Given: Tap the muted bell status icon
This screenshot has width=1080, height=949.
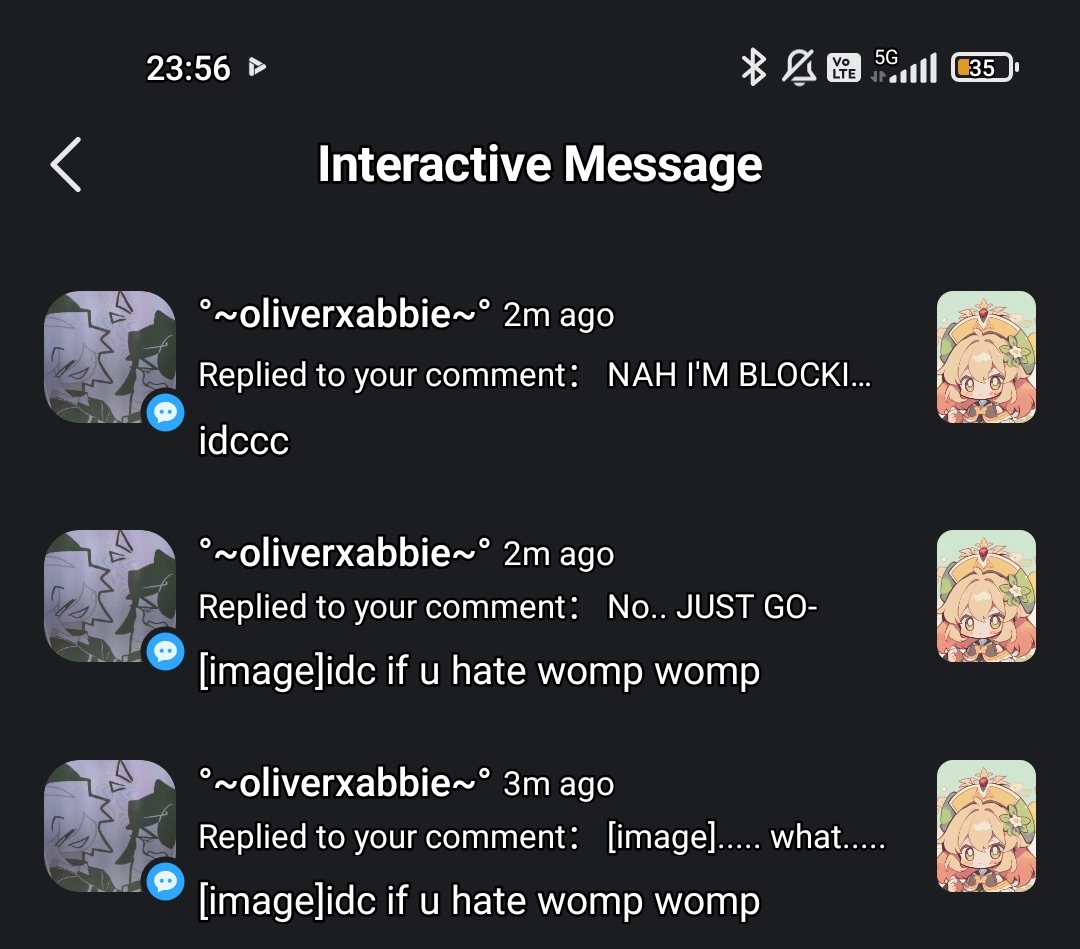Looking at the screenshot, I should [x=799, y=67].
